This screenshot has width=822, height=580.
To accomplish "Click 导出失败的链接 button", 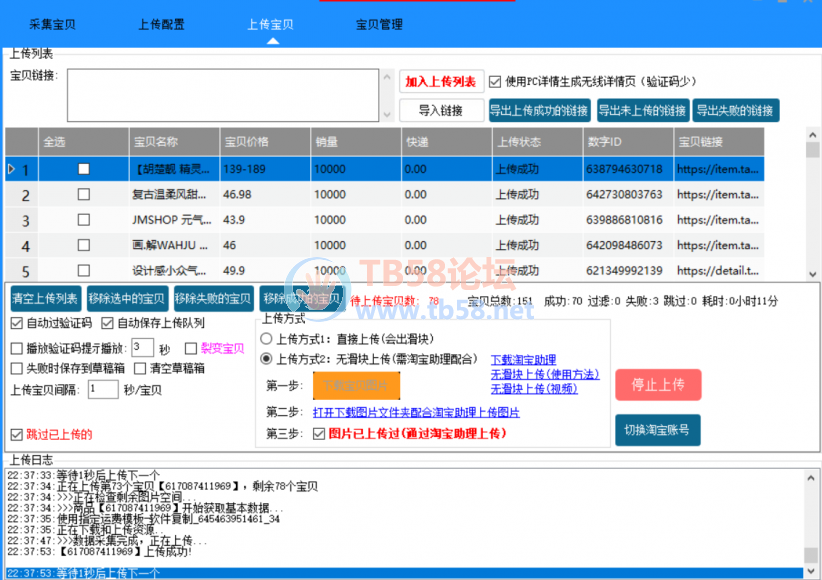I will click(x=736, y=111).
